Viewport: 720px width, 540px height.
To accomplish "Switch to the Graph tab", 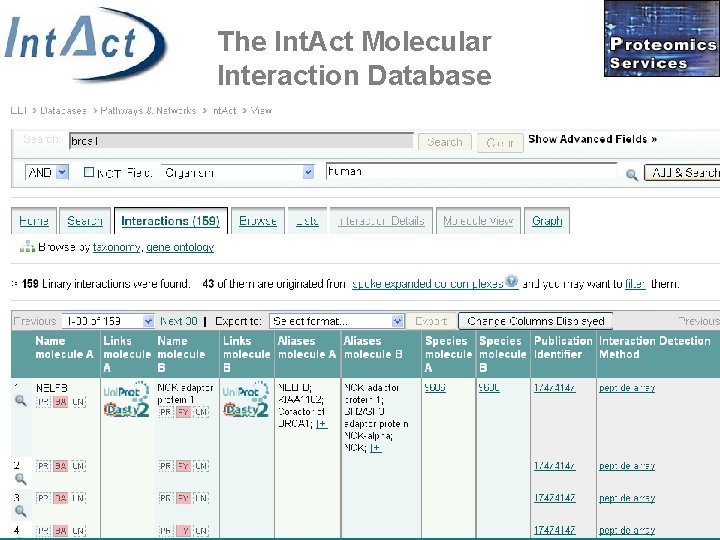I will [x=547, y=221].
